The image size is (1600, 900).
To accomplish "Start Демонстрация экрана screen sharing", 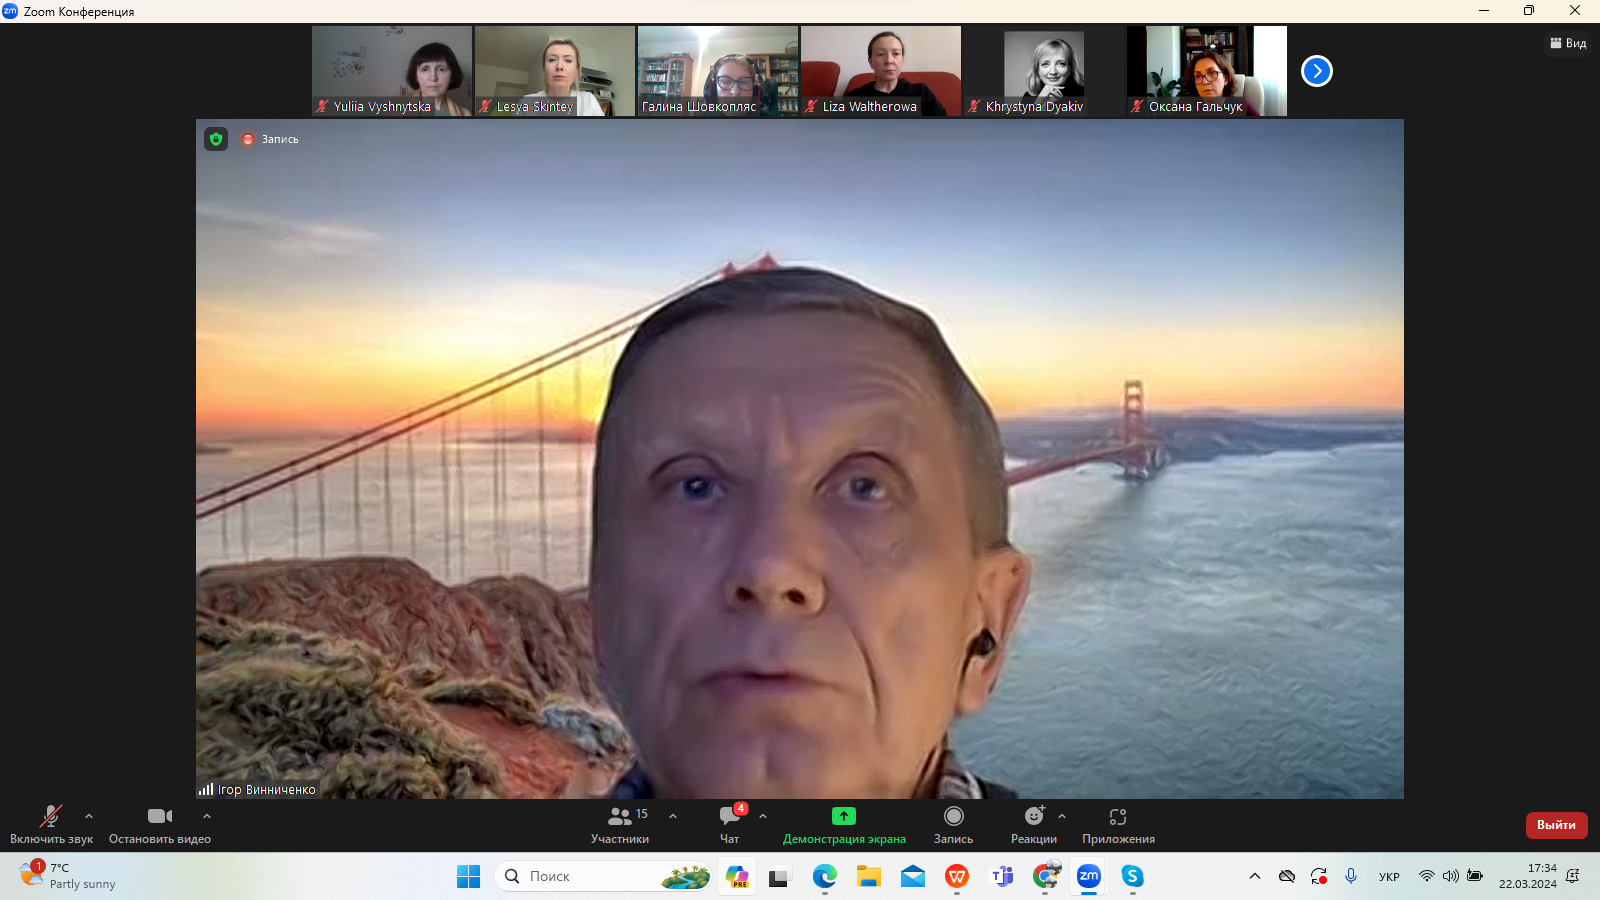I will tap(844, 825).
